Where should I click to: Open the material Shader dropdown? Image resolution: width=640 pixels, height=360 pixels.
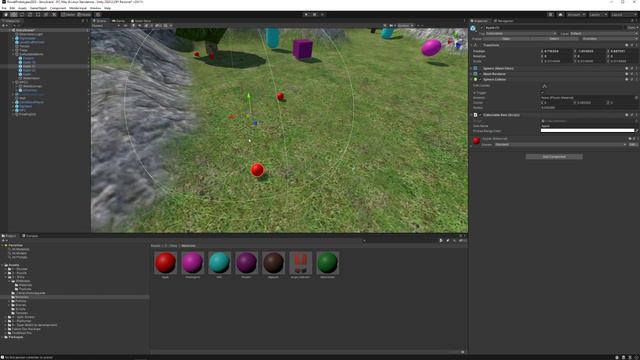pos(560,144)
